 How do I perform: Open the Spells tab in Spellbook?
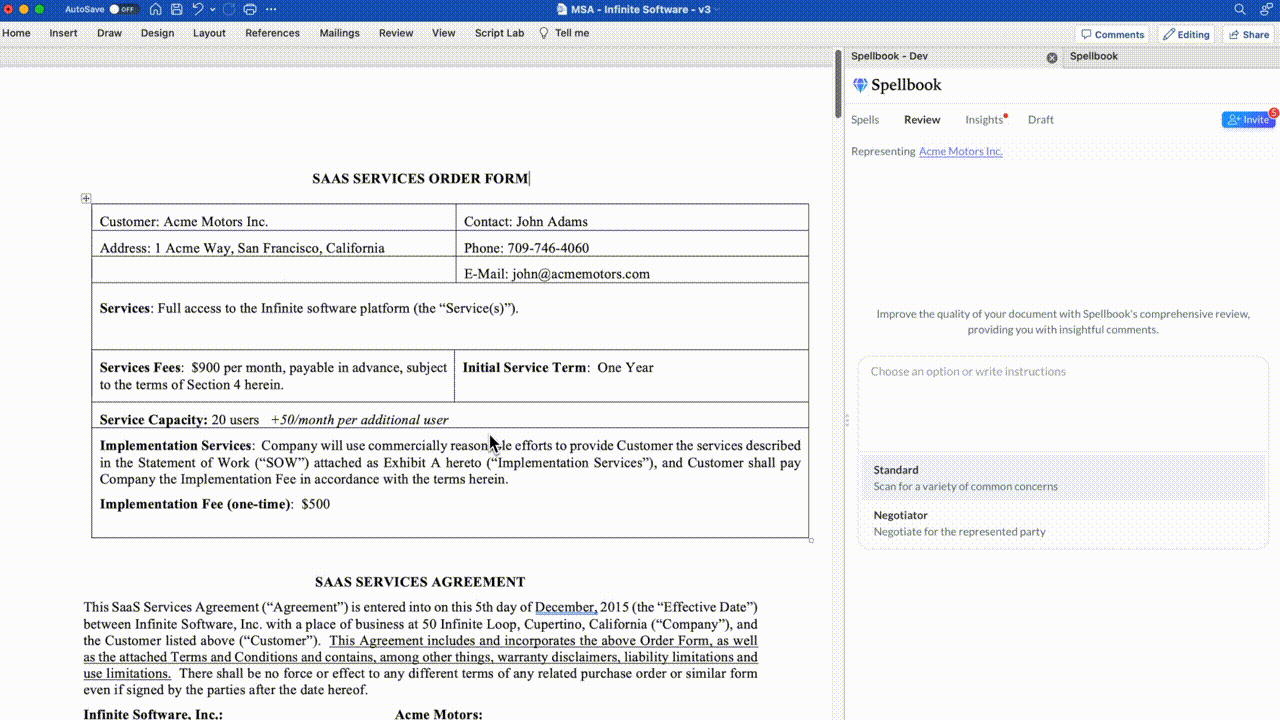[x=865, y=119]
